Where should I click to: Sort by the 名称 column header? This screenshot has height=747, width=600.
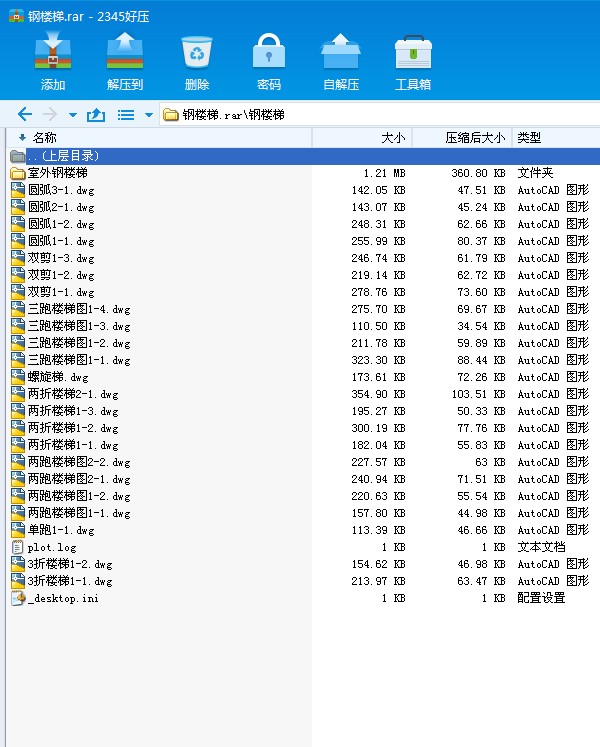click(x=160, y=138)
